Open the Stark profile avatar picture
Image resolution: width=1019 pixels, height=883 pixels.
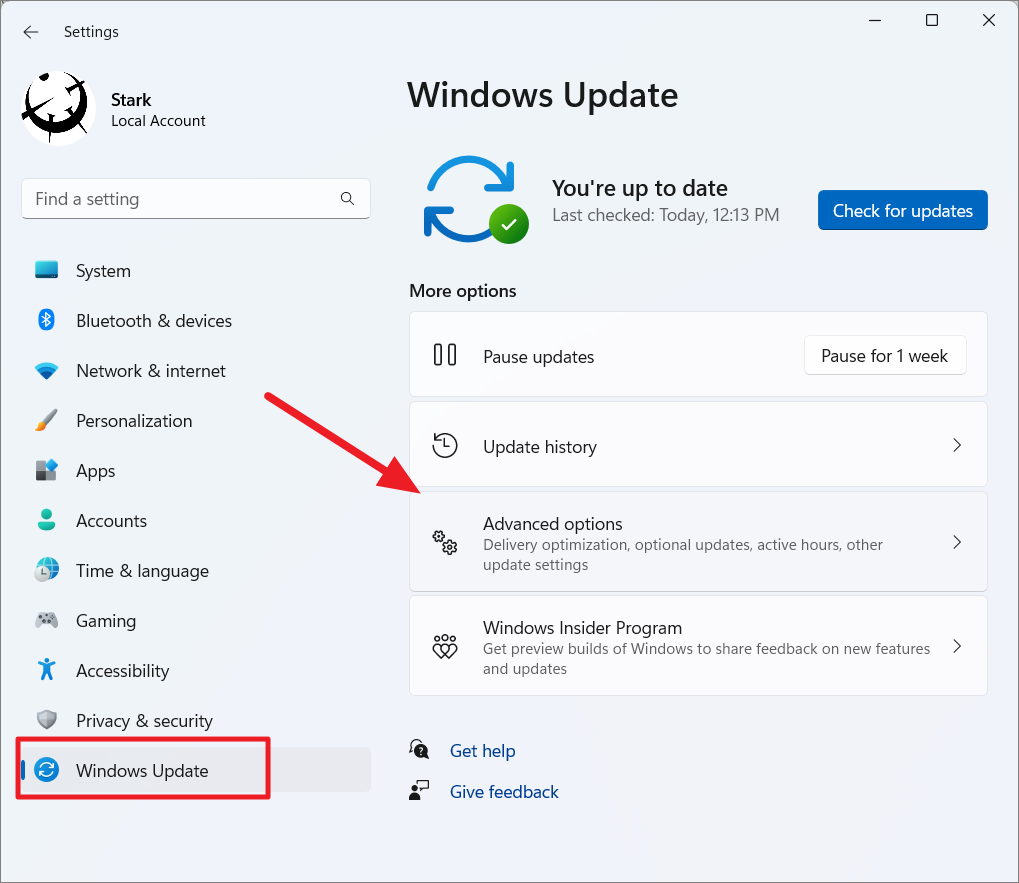click(58, 108)
